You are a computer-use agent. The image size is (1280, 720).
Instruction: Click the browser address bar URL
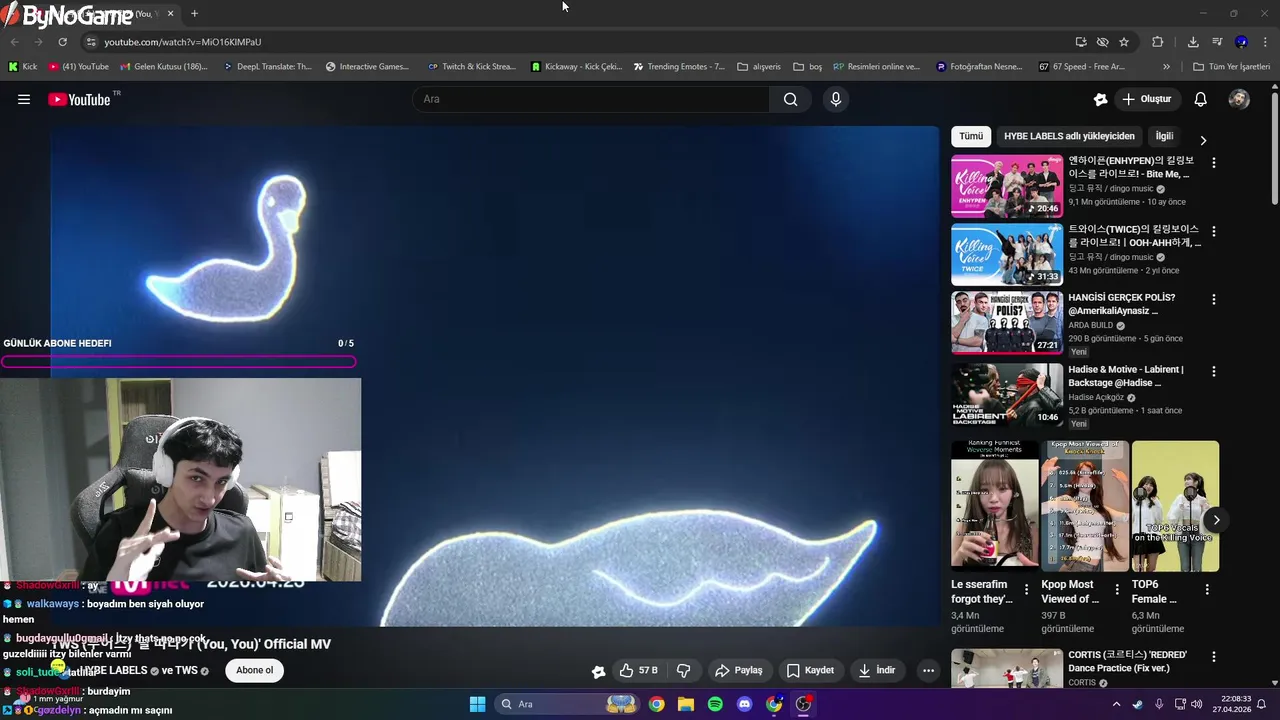(183, 42)
